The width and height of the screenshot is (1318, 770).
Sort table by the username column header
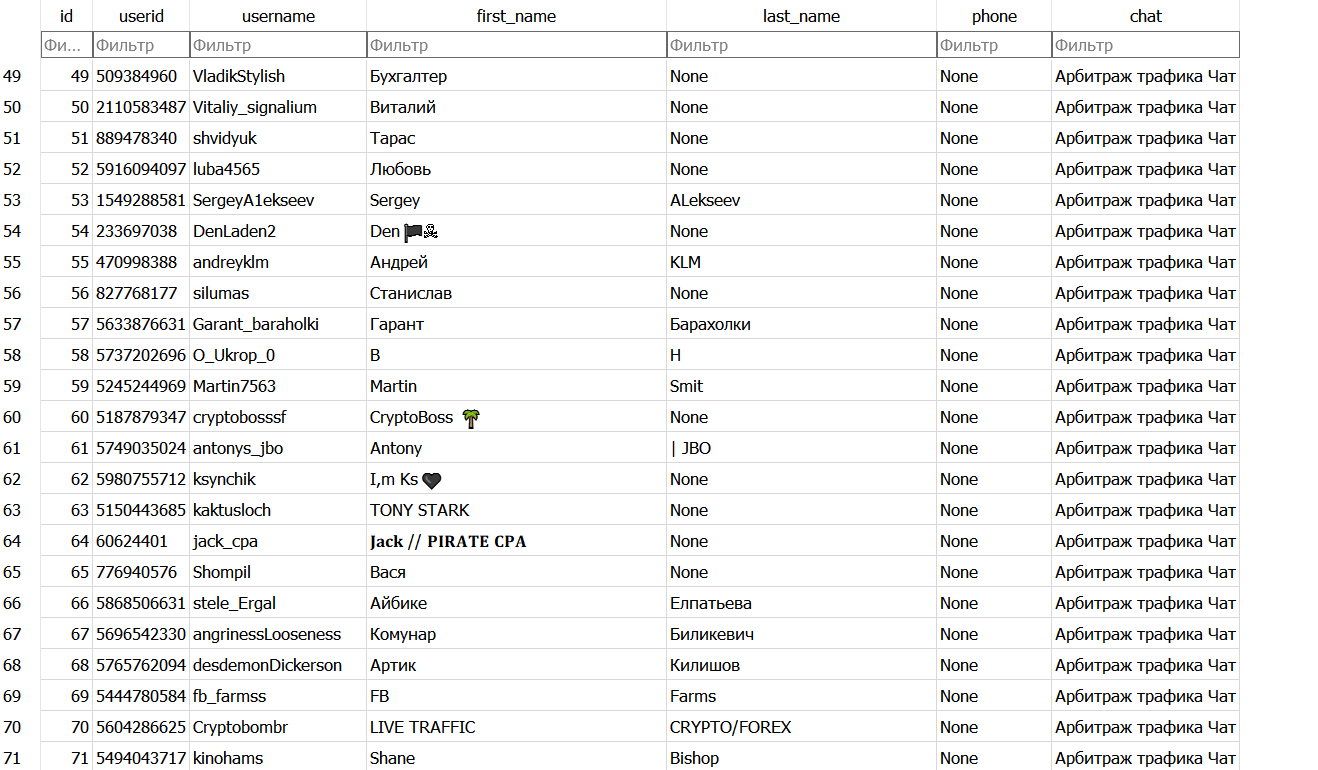(x=278, y=16)
